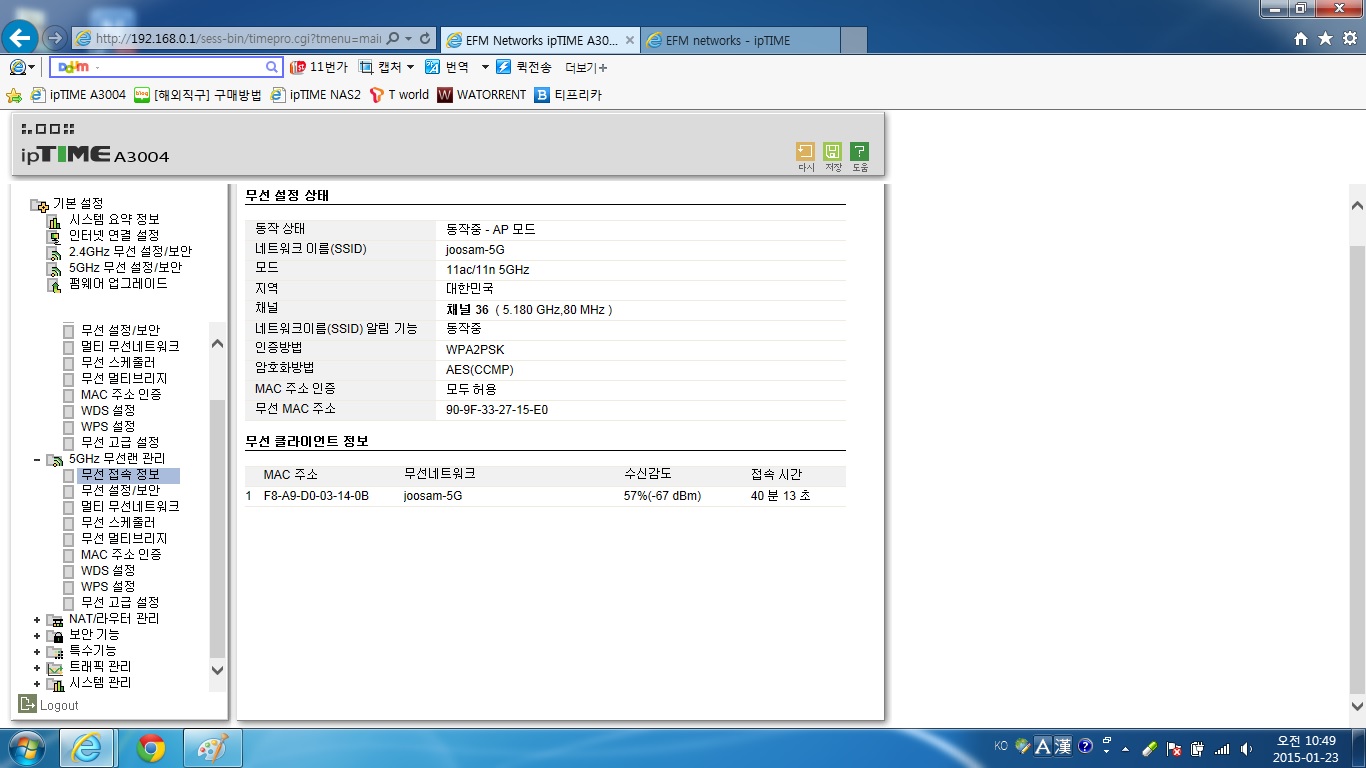The image size is (1366, 768).
Task: Open 인터넷 연결 설정 in sidebar
Action: coord(114,235)
